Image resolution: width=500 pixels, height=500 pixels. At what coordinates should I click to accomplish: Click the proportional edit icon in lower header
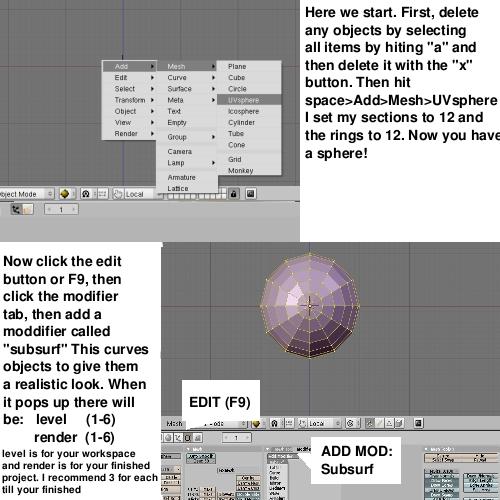(x=350, y=423)
